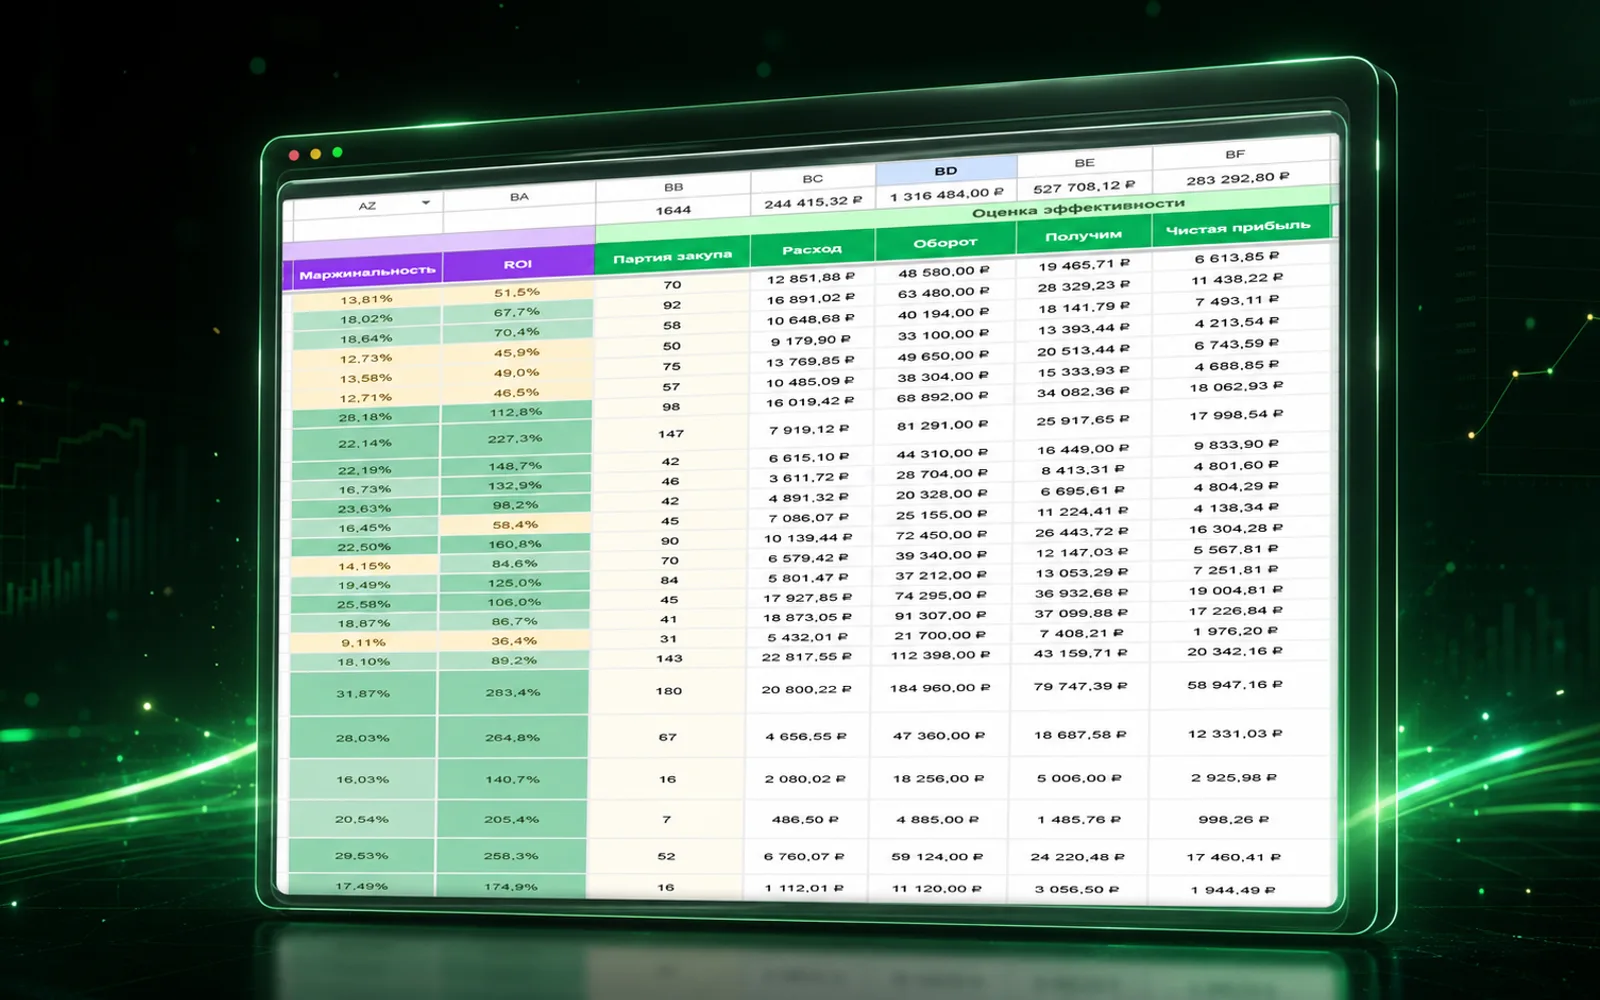The image size is (1600, 1000).
Task: Open the AZ column dropdown arrow
Action: [x=426, y=202]
